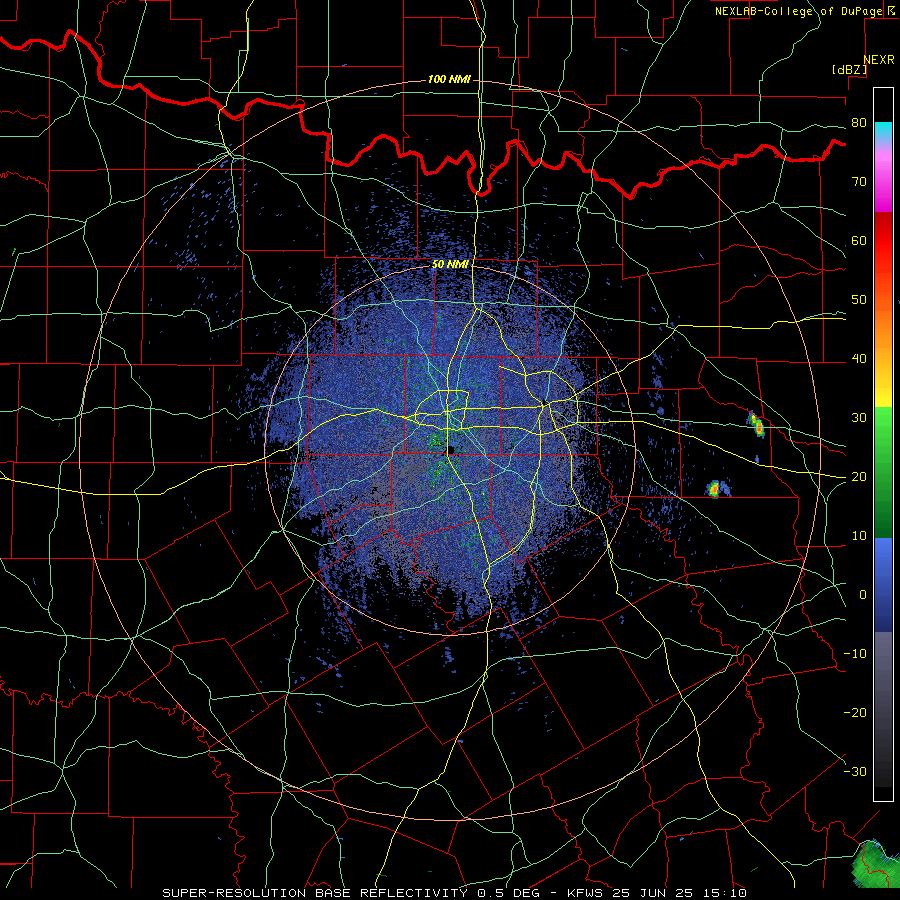900x900 pixels.
Task: Click the blue band of the color bar
Action: (883, 585)
